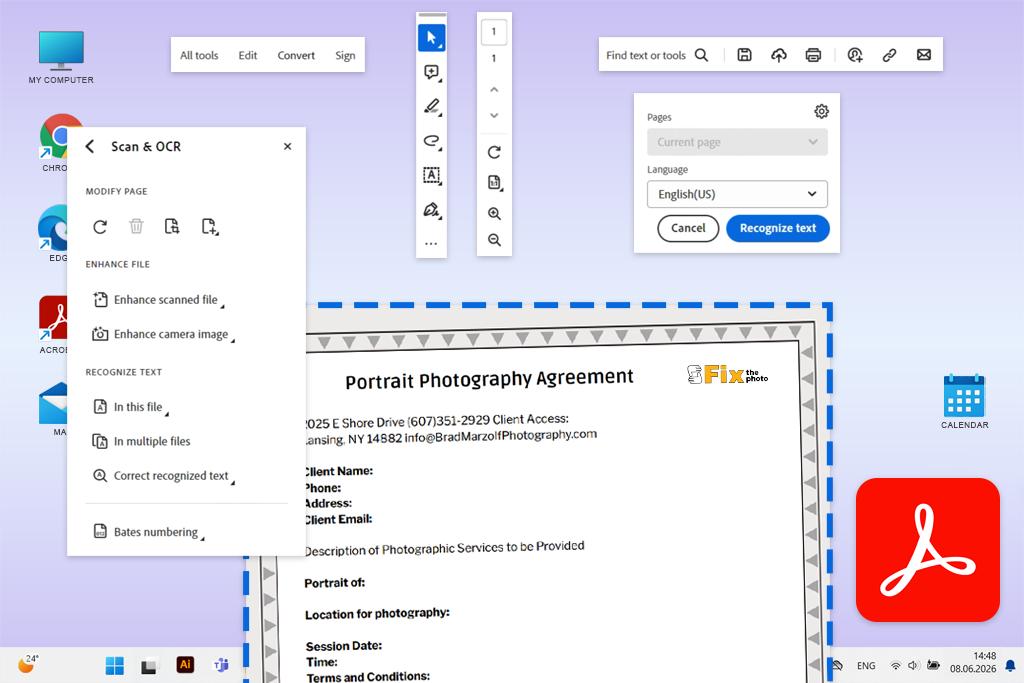Image resolution: width=1024 pixels, height=683 pixels.
Task: Go to previous page arrow
Action: [494, 89]
